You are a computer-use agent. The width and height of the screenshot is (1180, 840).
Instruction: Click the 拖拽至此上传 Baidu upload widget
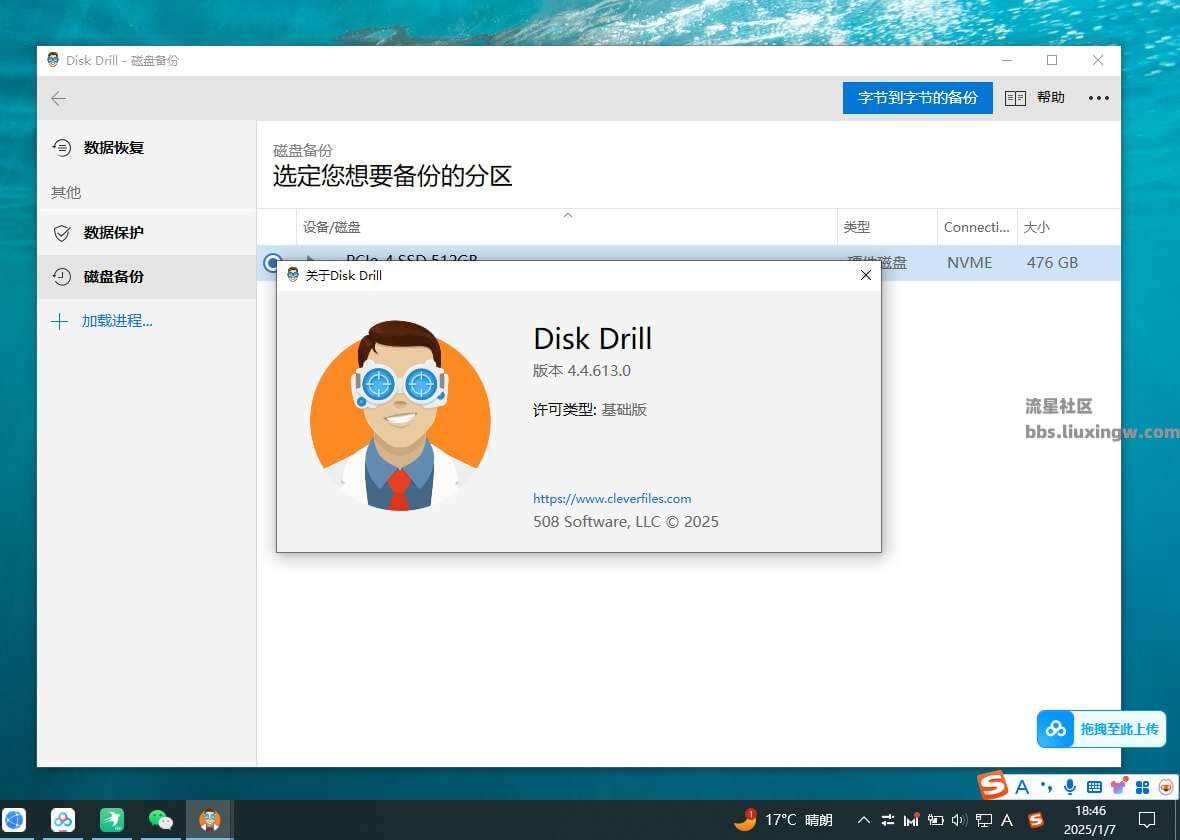pos(1101,729)
